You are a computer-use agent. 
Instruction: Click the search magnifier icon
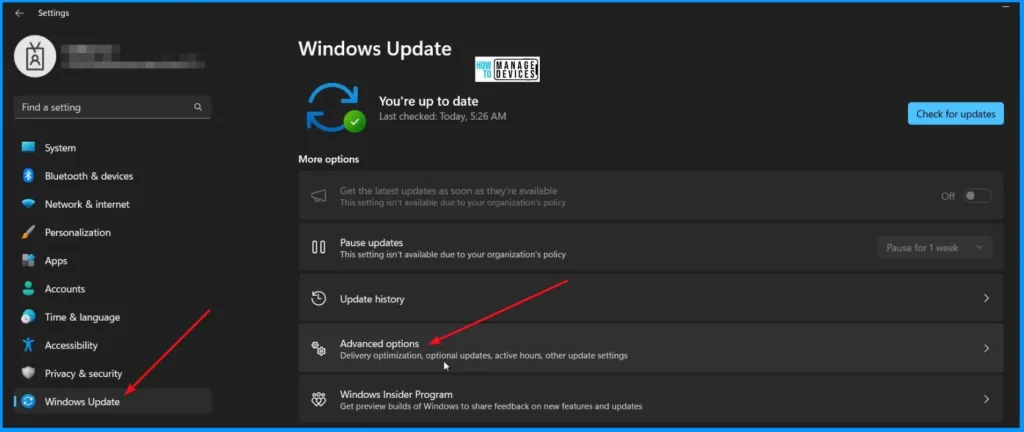tap(198, 107)
